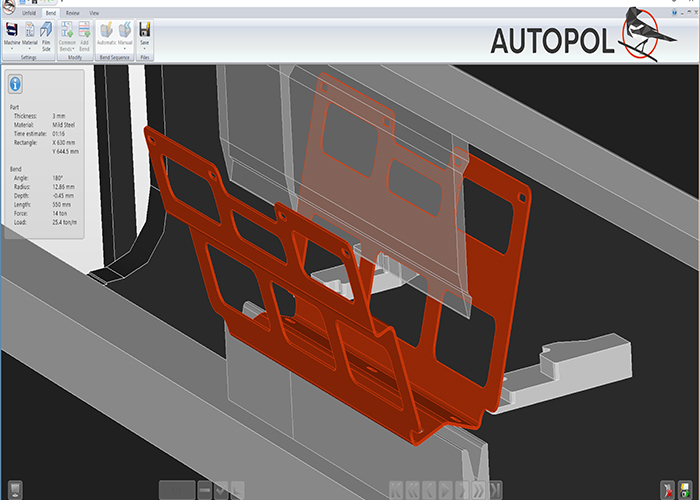Open the View ribbon tab
The width and height of the screenshot is (700, 500).
pos(94,13)
